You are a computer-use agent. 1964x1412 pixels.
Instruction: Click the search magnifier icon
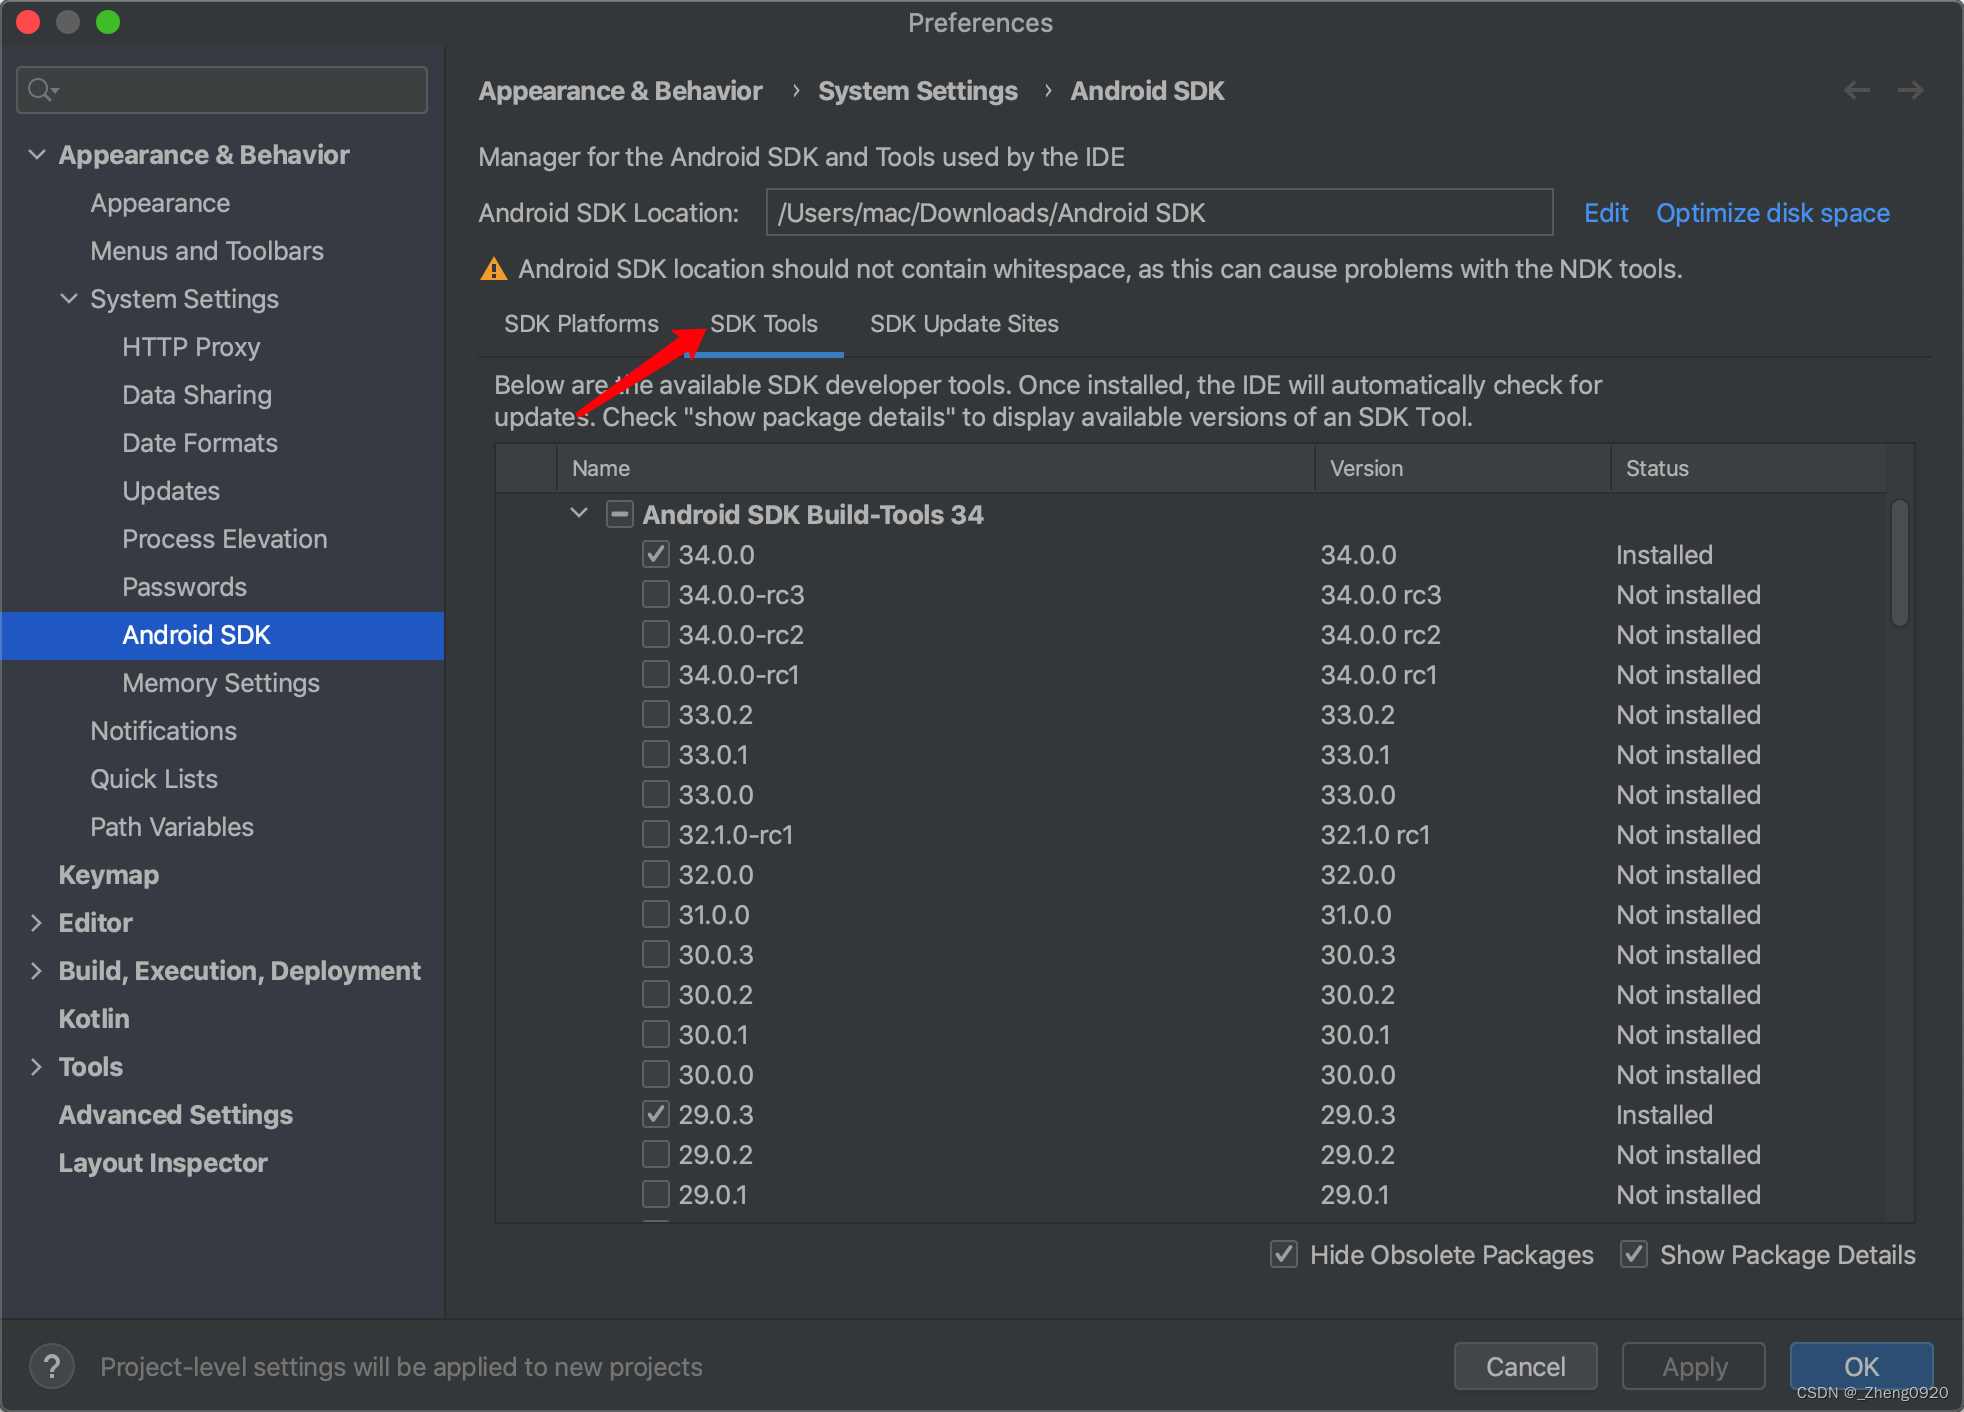[41, 90]
